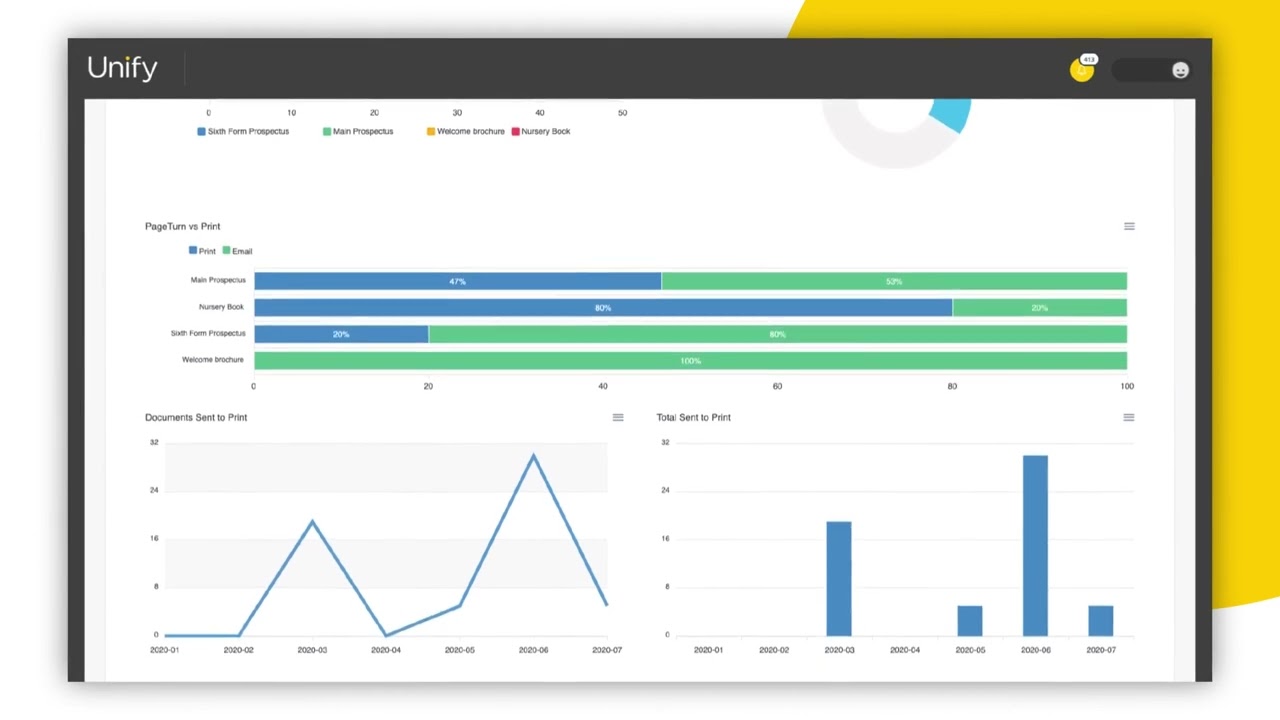
Task: Click Nursery Book 80% print bar
Action: click(x=603, y=308)
